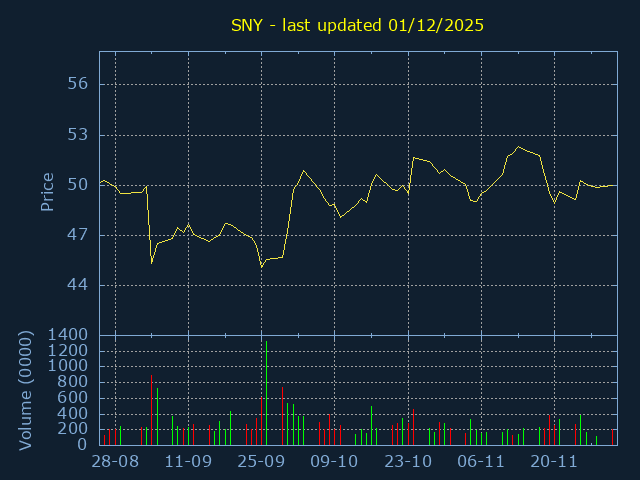Select the 53 price tick label
This screenshot has height=480, width=640.
click(x=78, y=134)
